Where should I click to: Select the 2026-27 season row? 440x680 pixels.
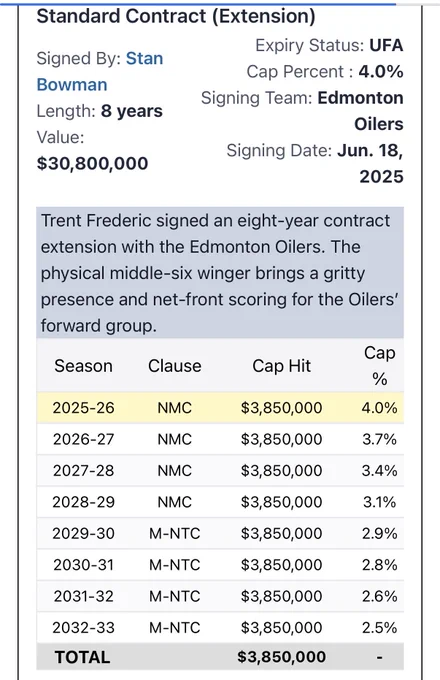click(220, 439)
